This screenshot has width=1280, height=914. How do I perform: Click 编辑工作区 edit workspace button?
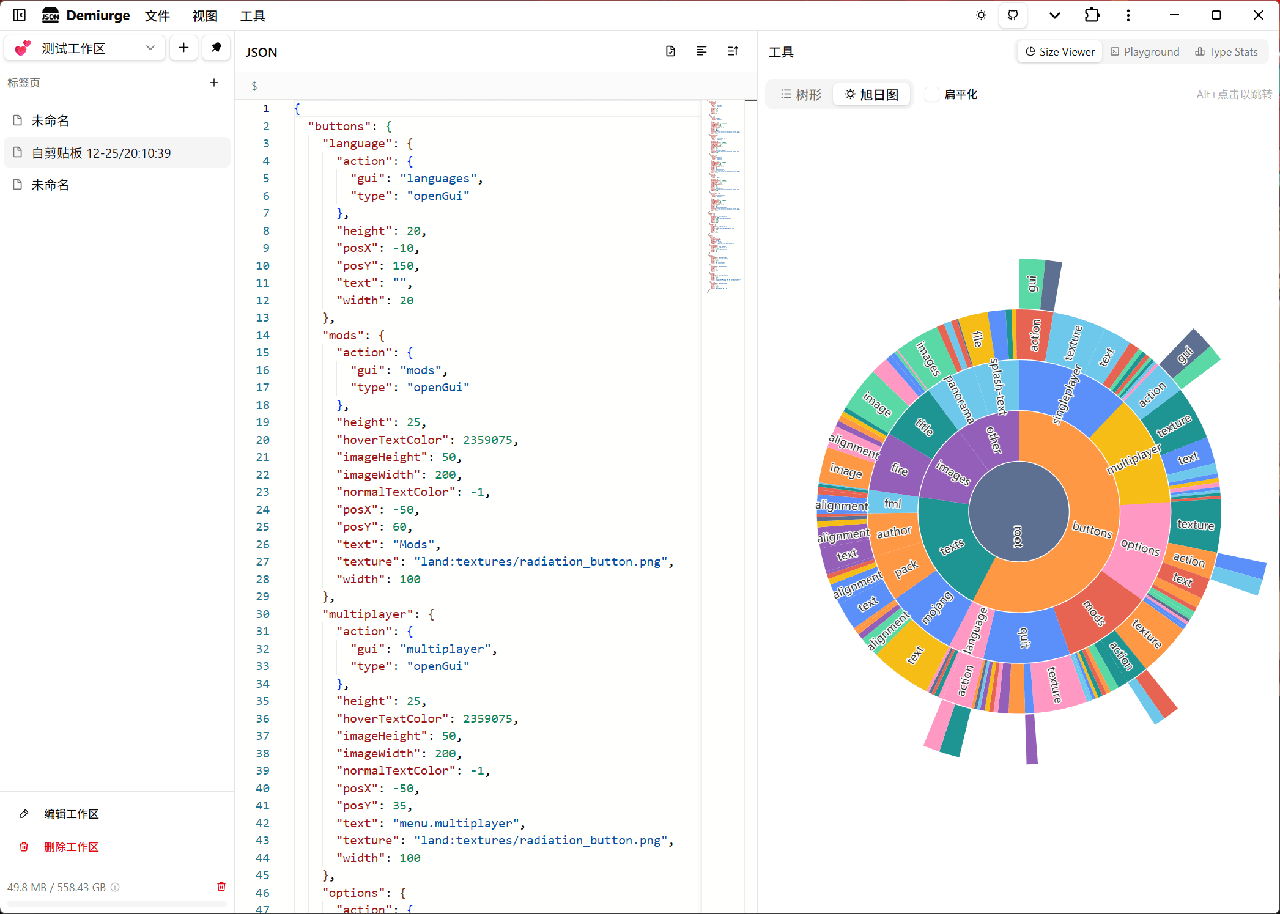pos(71,814)
